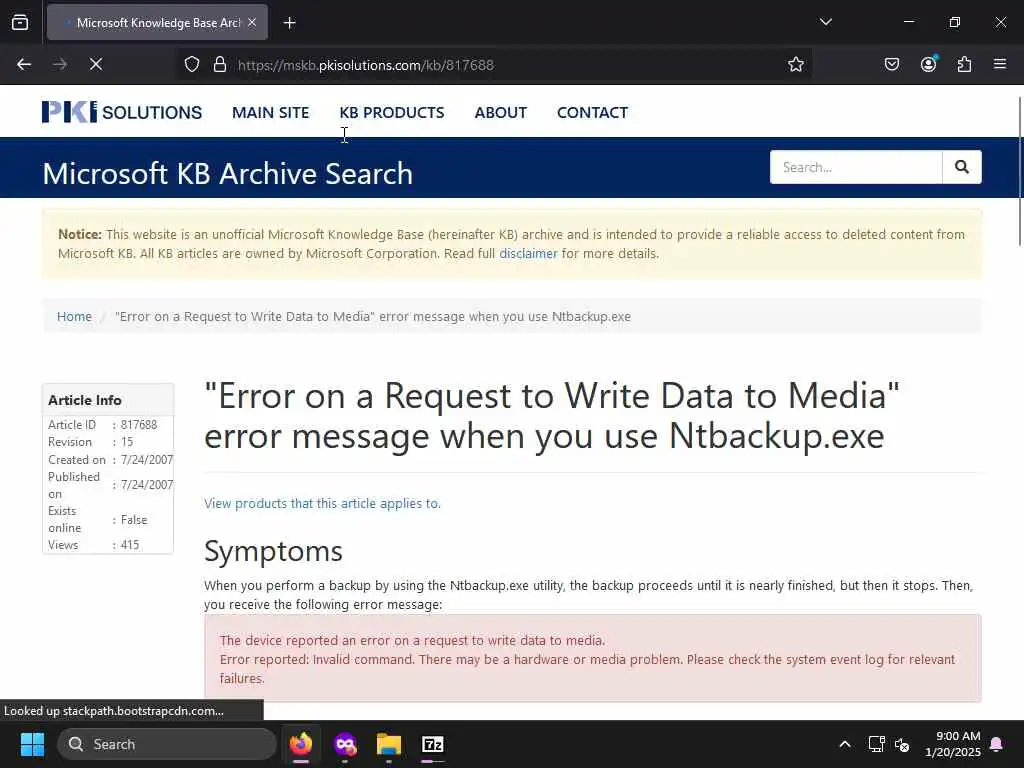Click the PKI Solutions logo
1024x768 pixels.
[122, 112]
